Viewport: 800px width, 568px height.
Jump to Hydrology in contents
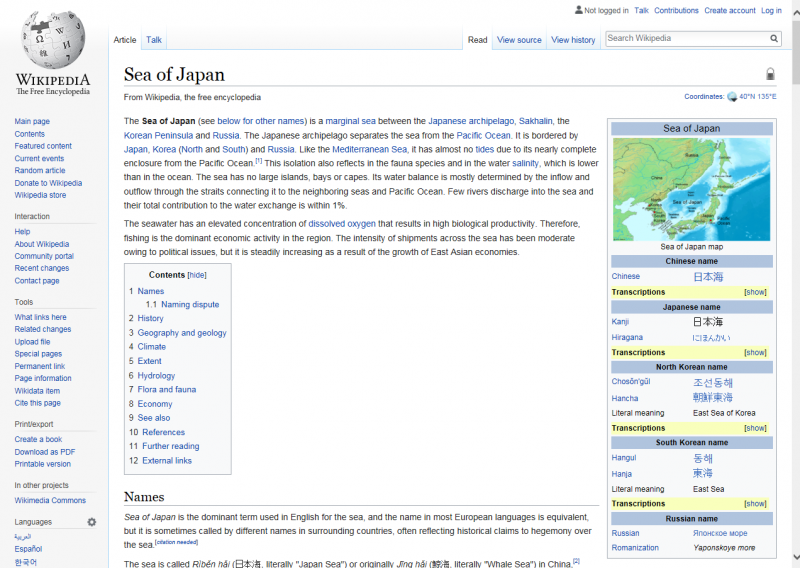pos(156,376)
